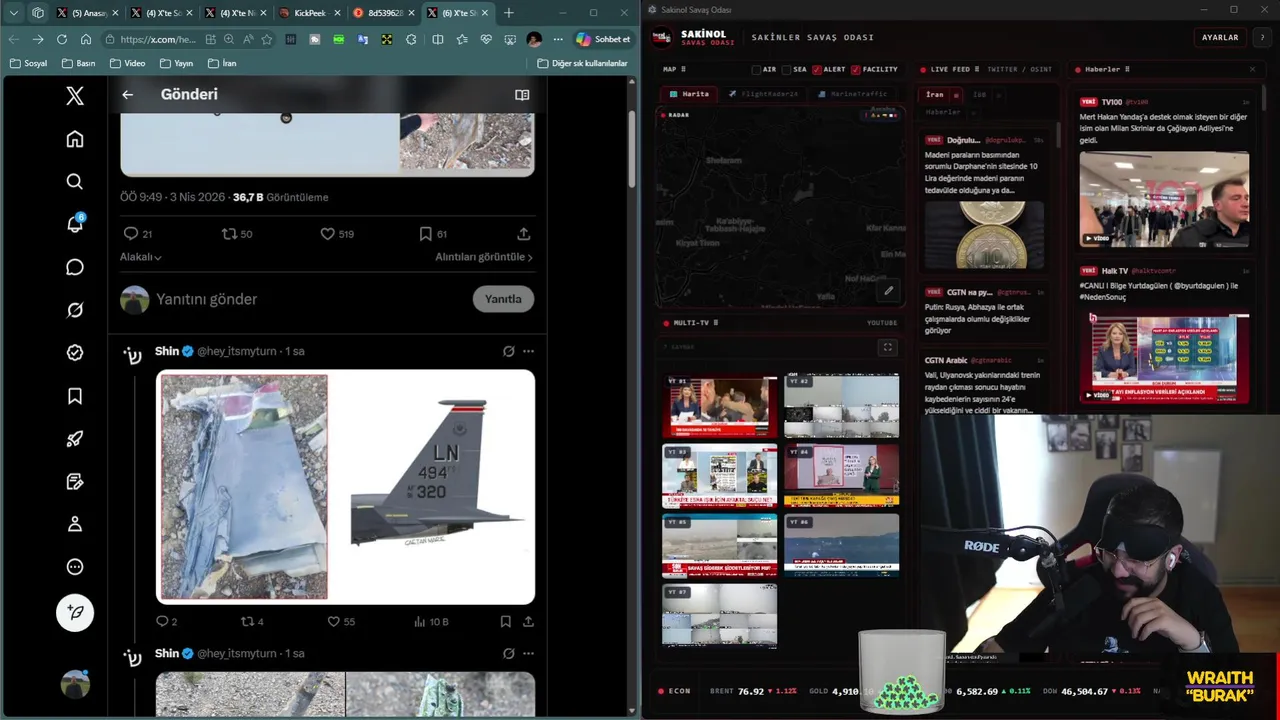
Task: Switch to the FlightRadar24 tab
Action: click(x=763, y=94)
